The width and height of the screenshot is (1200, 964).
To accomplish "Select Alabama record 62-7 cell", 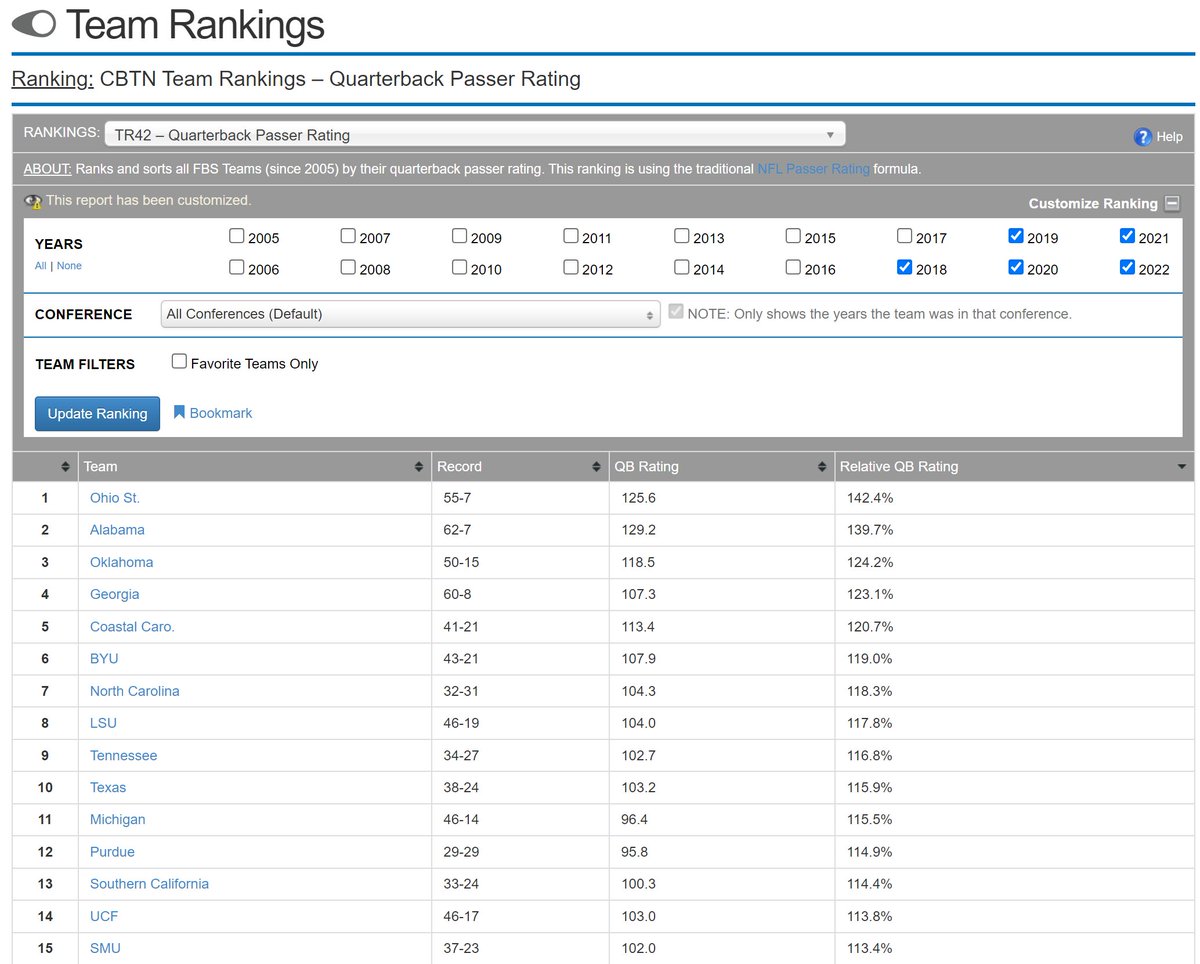I will 520,530.
